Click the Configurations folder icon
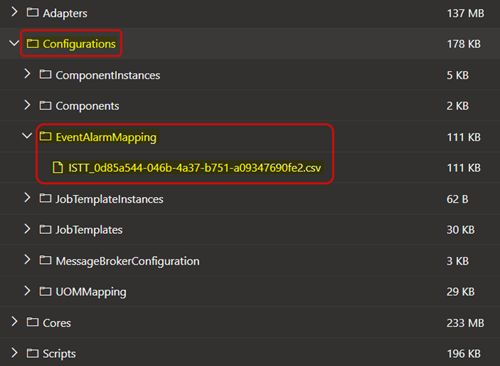Image resolution: width=500 pixels, height=366 pixels. tap(33, 43)
